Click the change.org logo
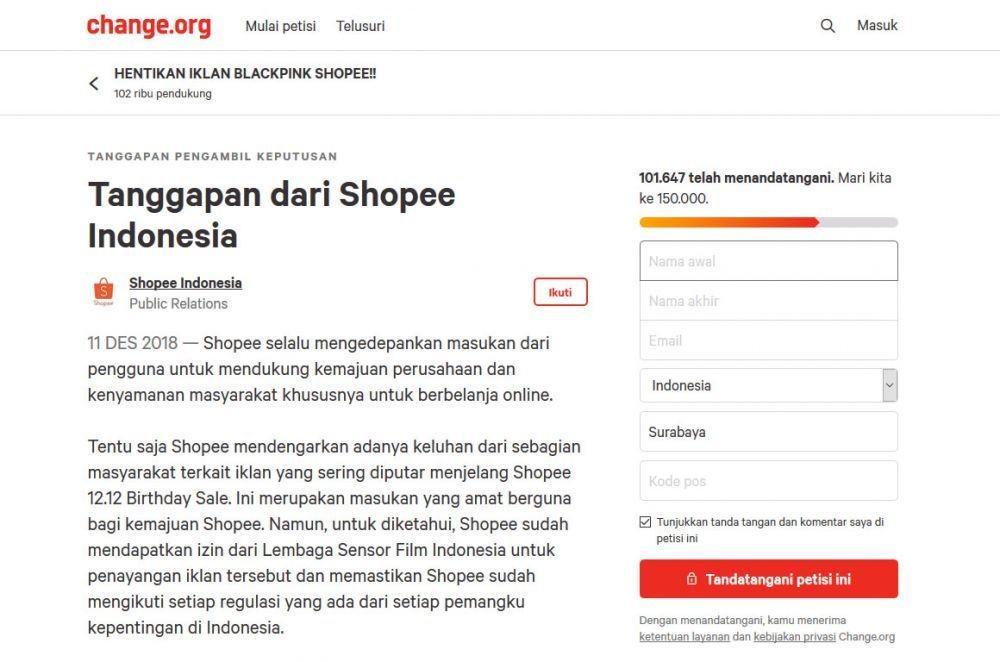Screen dimensions: 1000x662 tap(149, 26)
